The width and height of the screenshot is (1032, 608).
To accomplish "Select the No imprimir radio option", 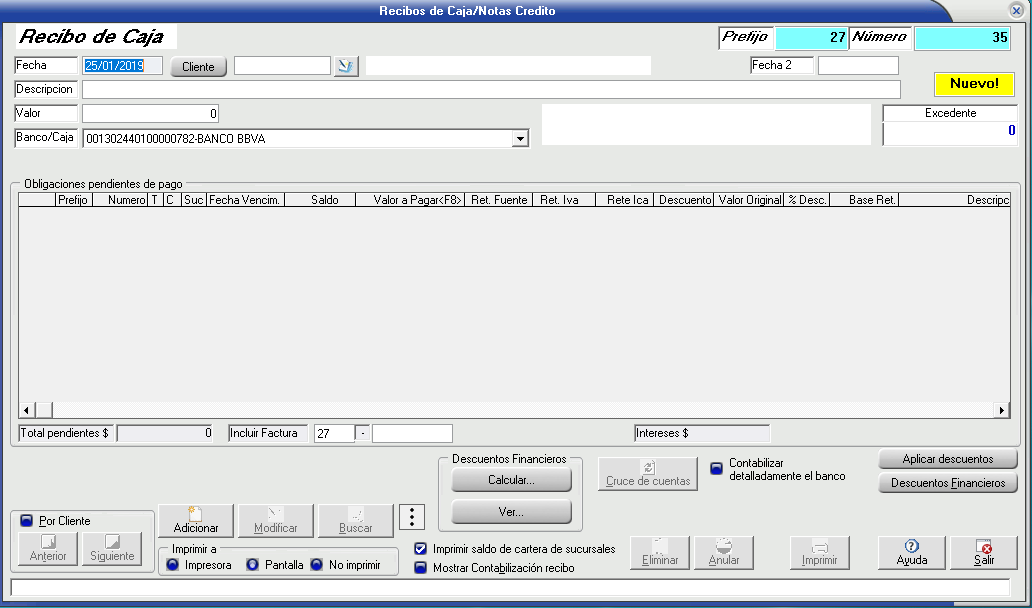I will pyautogui.click(x=317, y=565).
